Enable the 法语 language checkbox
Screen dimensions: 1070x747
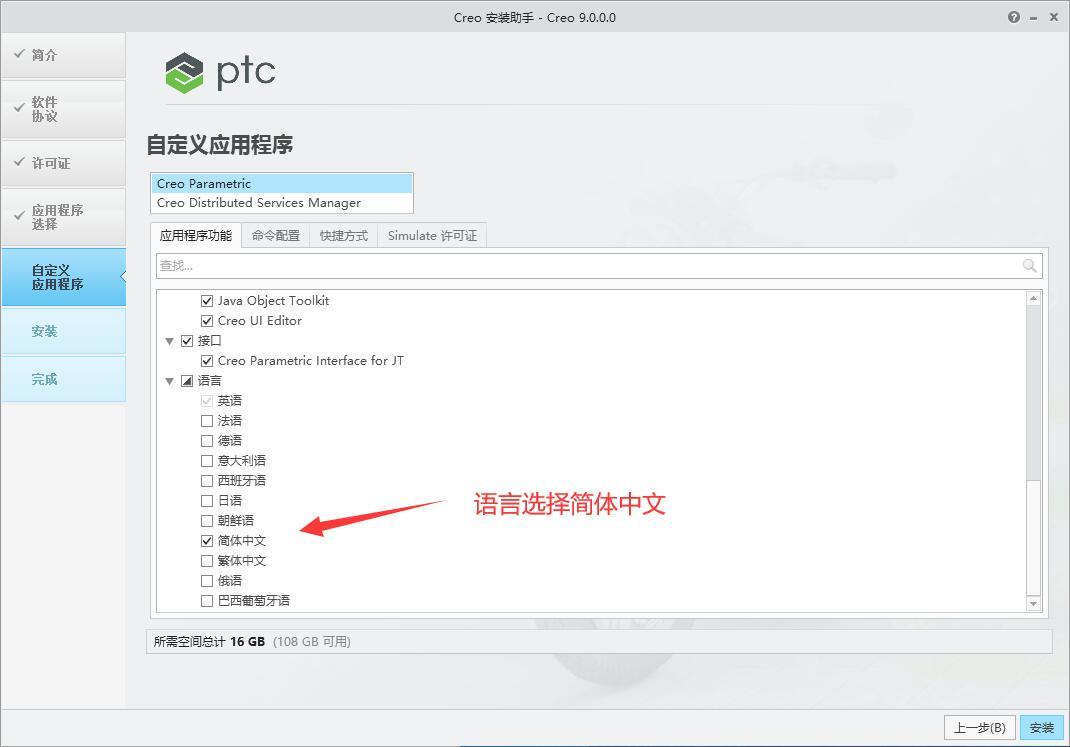[207, 421]
